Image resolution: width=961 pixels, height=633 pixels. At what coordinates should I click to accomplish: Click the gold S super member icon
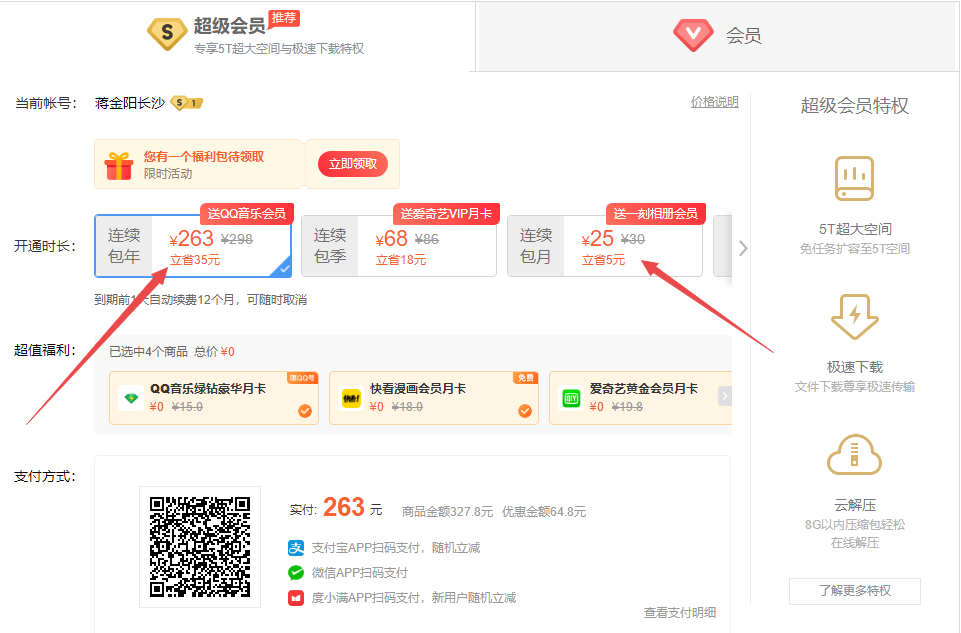click(167, 34)
